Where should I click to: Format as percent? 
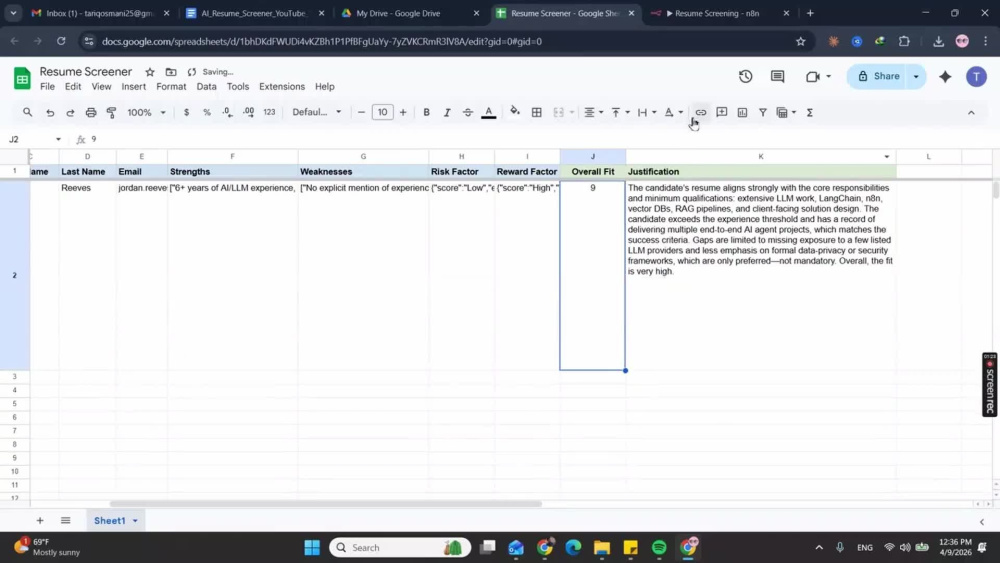click(207, 112)
